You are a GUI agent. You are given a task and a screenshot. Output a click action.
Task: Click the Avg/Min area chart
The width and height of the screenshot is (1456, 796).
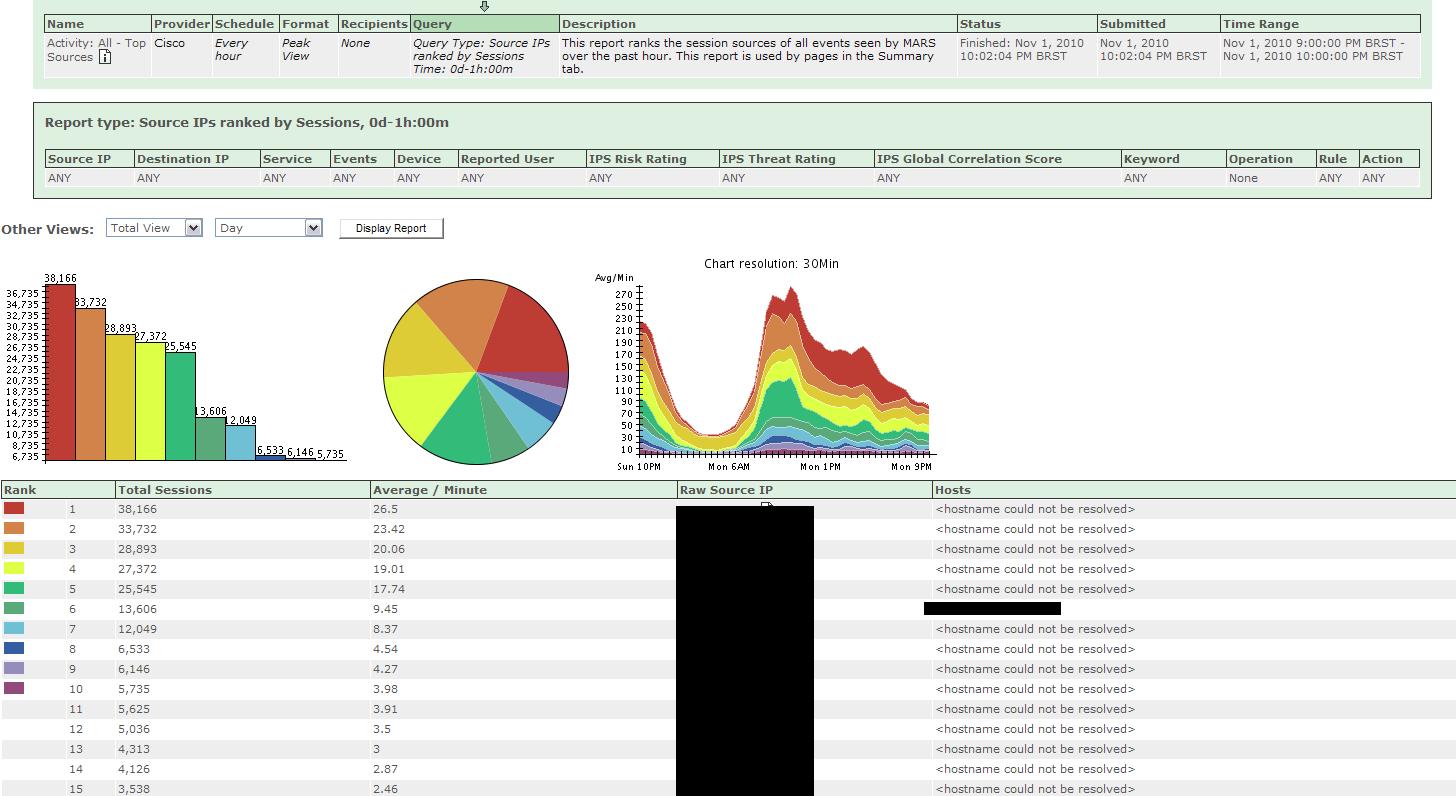coord(784,372)
